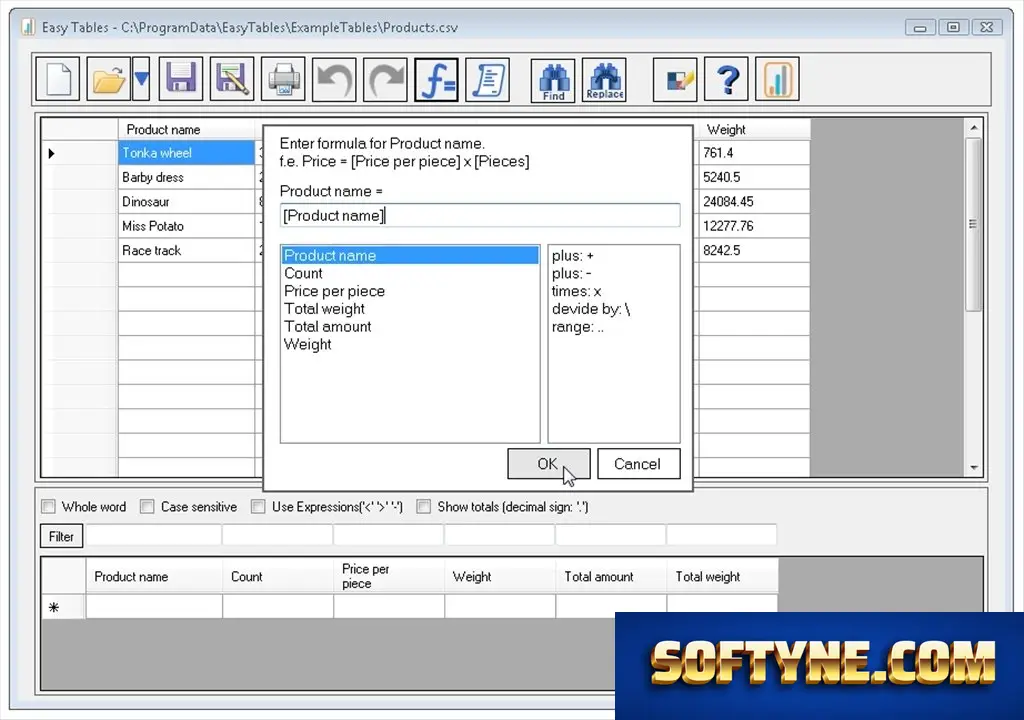
Task: Open the Replace tool icon
Action: (604, 80)
